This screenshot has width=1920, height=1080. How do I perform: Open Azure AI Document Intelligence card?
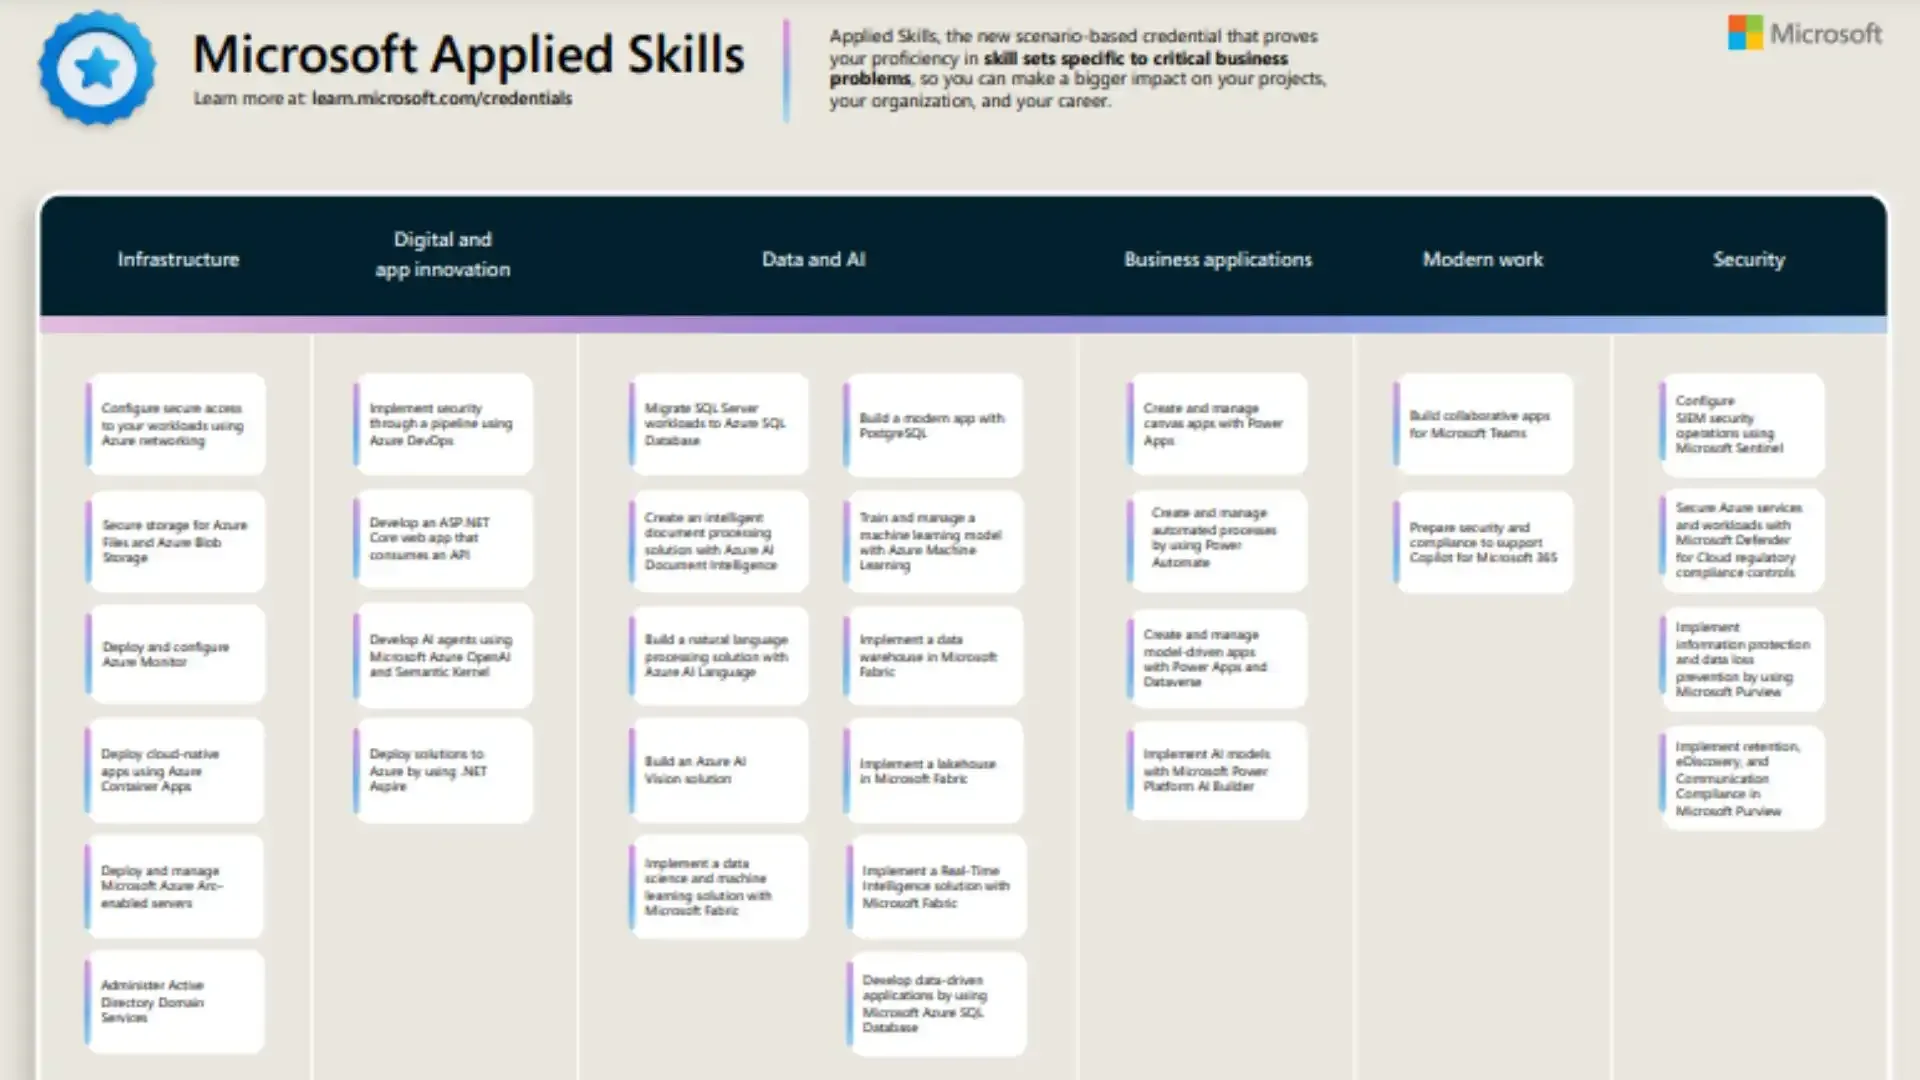718,541
